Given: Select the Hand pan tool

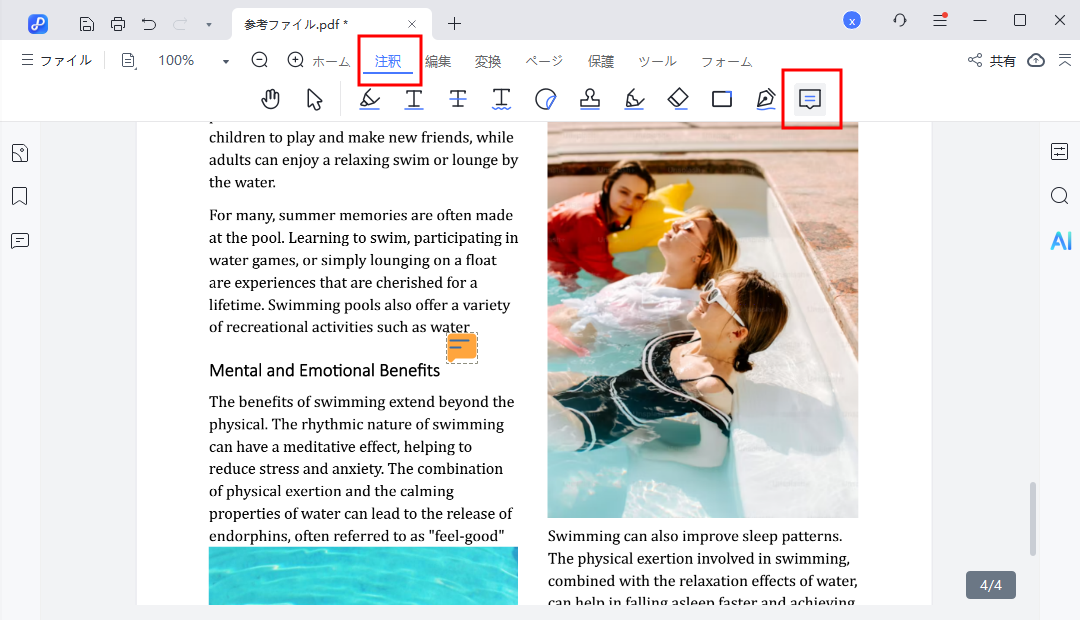Looking at the screenshot, I should 270,99.
